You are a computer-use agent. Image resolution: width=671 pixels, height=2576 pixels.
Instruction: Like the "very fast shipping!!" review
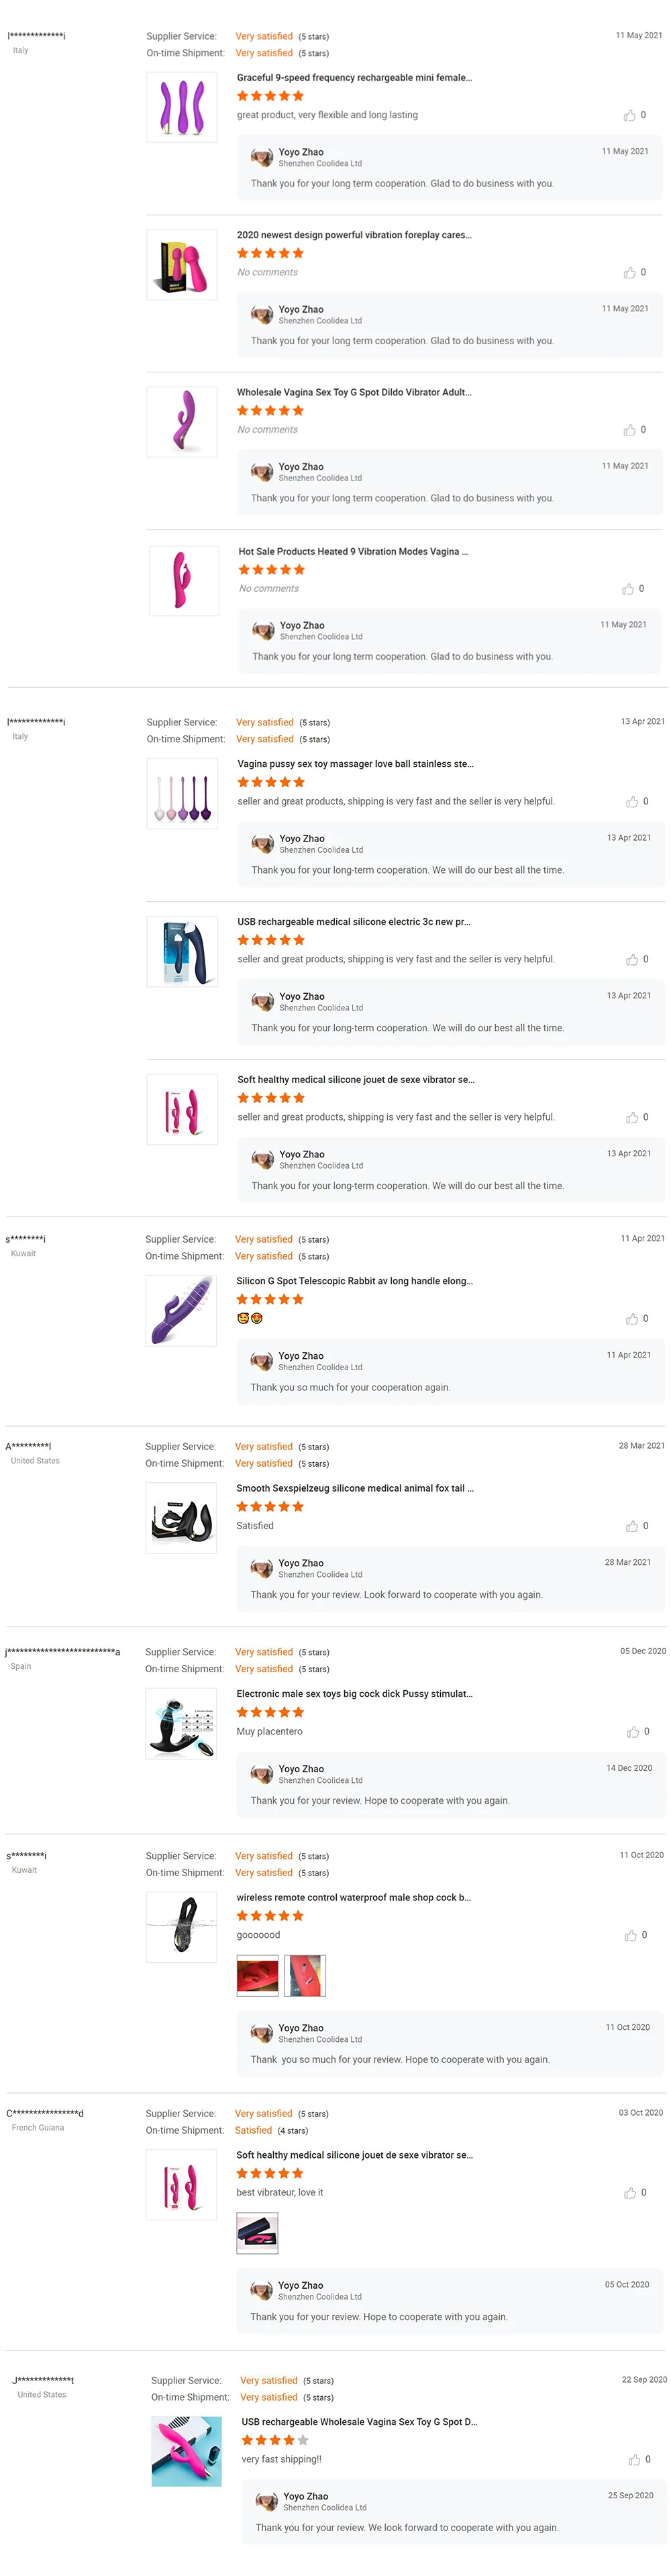click(634, 2459)
